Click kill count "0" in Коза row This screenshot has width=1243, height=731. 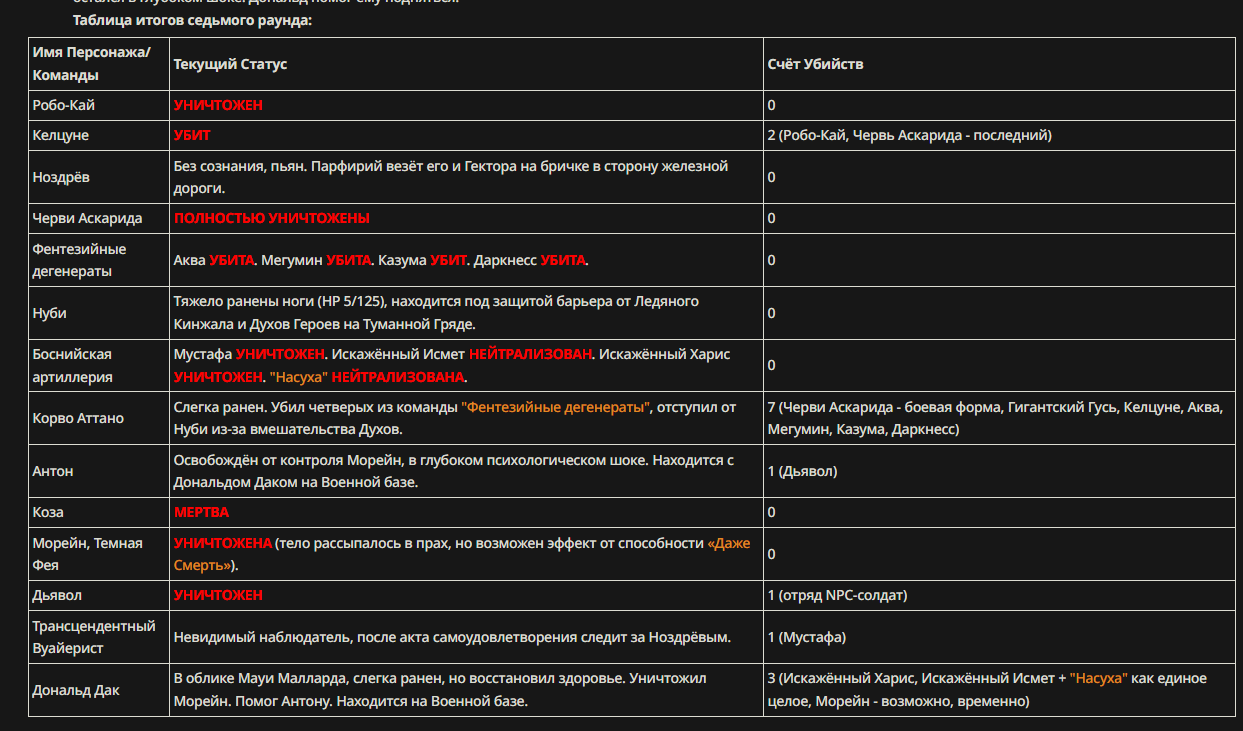(x=772, y=512)
